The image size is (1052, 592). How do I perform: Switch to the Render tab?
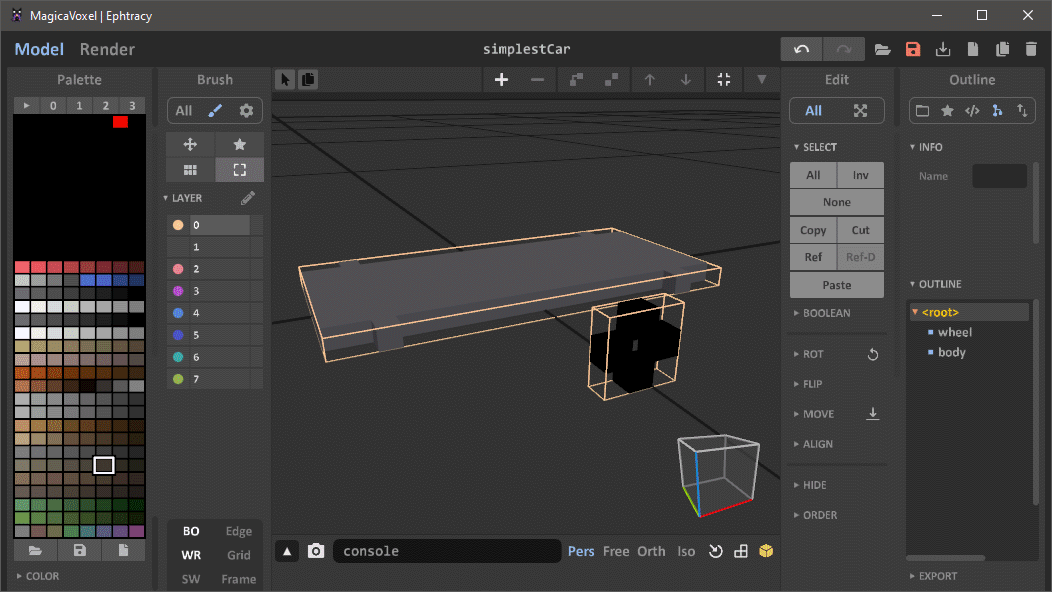[107, 49]
